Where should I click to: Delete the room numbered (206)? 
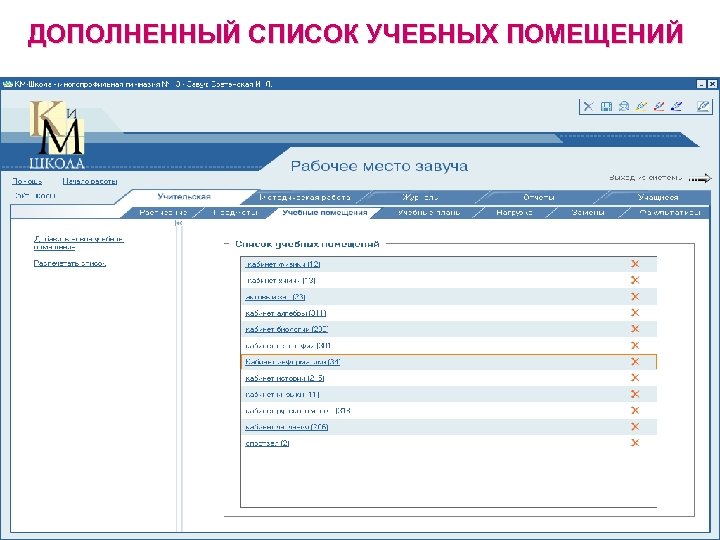click(x=635, y=427)
